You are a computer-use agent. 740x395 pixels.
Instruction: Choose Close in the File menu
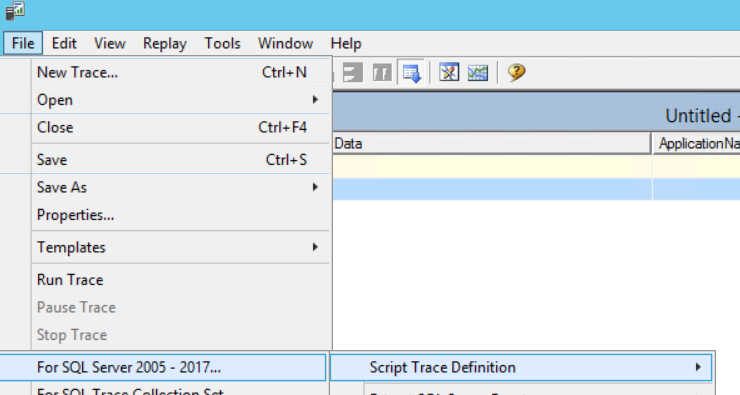165,127
